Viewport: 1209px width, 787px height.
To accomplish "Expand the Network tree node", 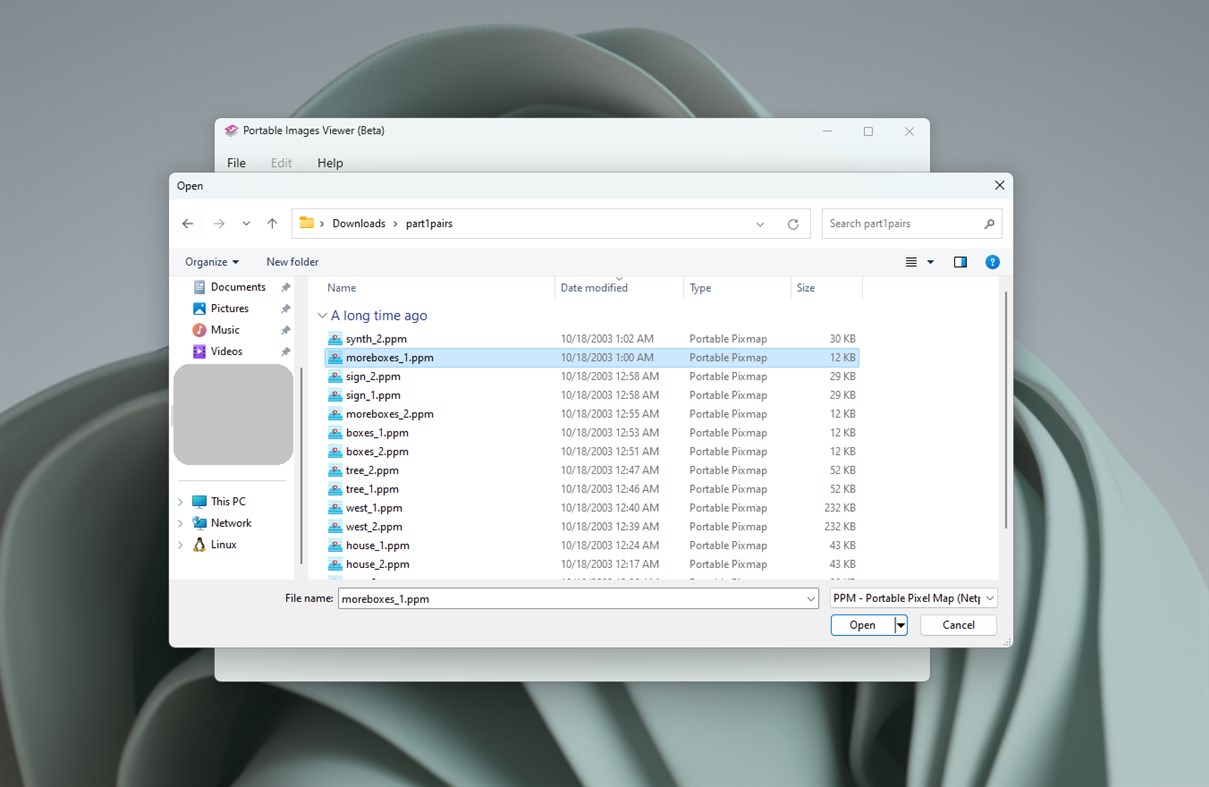I will 180,523.
